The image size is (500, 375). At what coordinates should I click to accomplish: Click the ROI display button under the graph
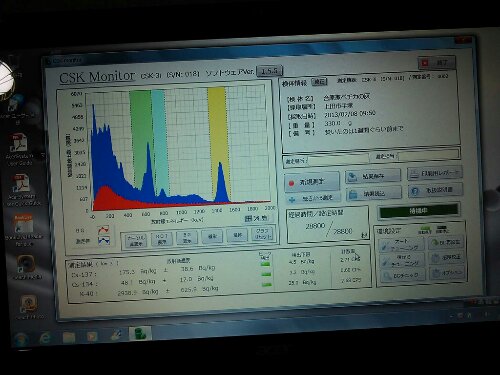[162, 239]
